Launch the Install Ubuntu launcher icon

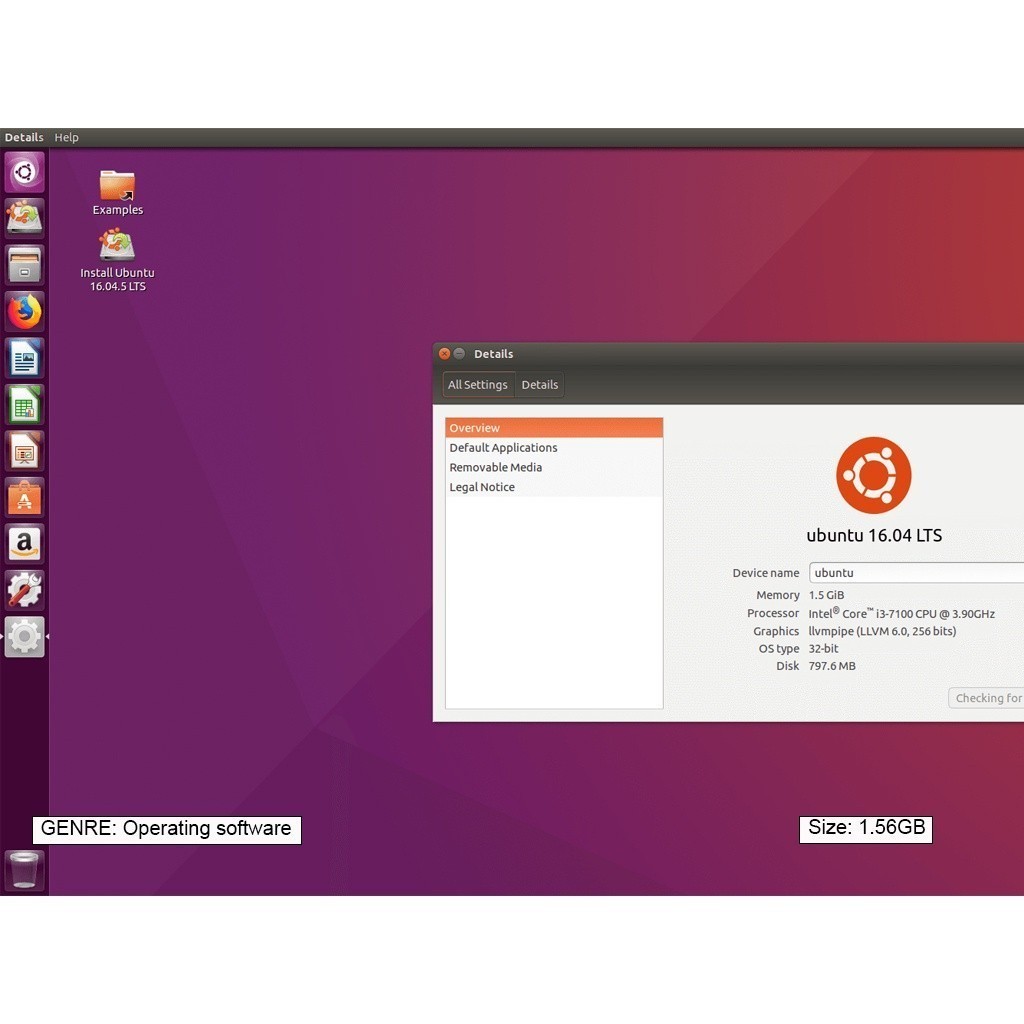pyautogui.click(x=24, y=218)
